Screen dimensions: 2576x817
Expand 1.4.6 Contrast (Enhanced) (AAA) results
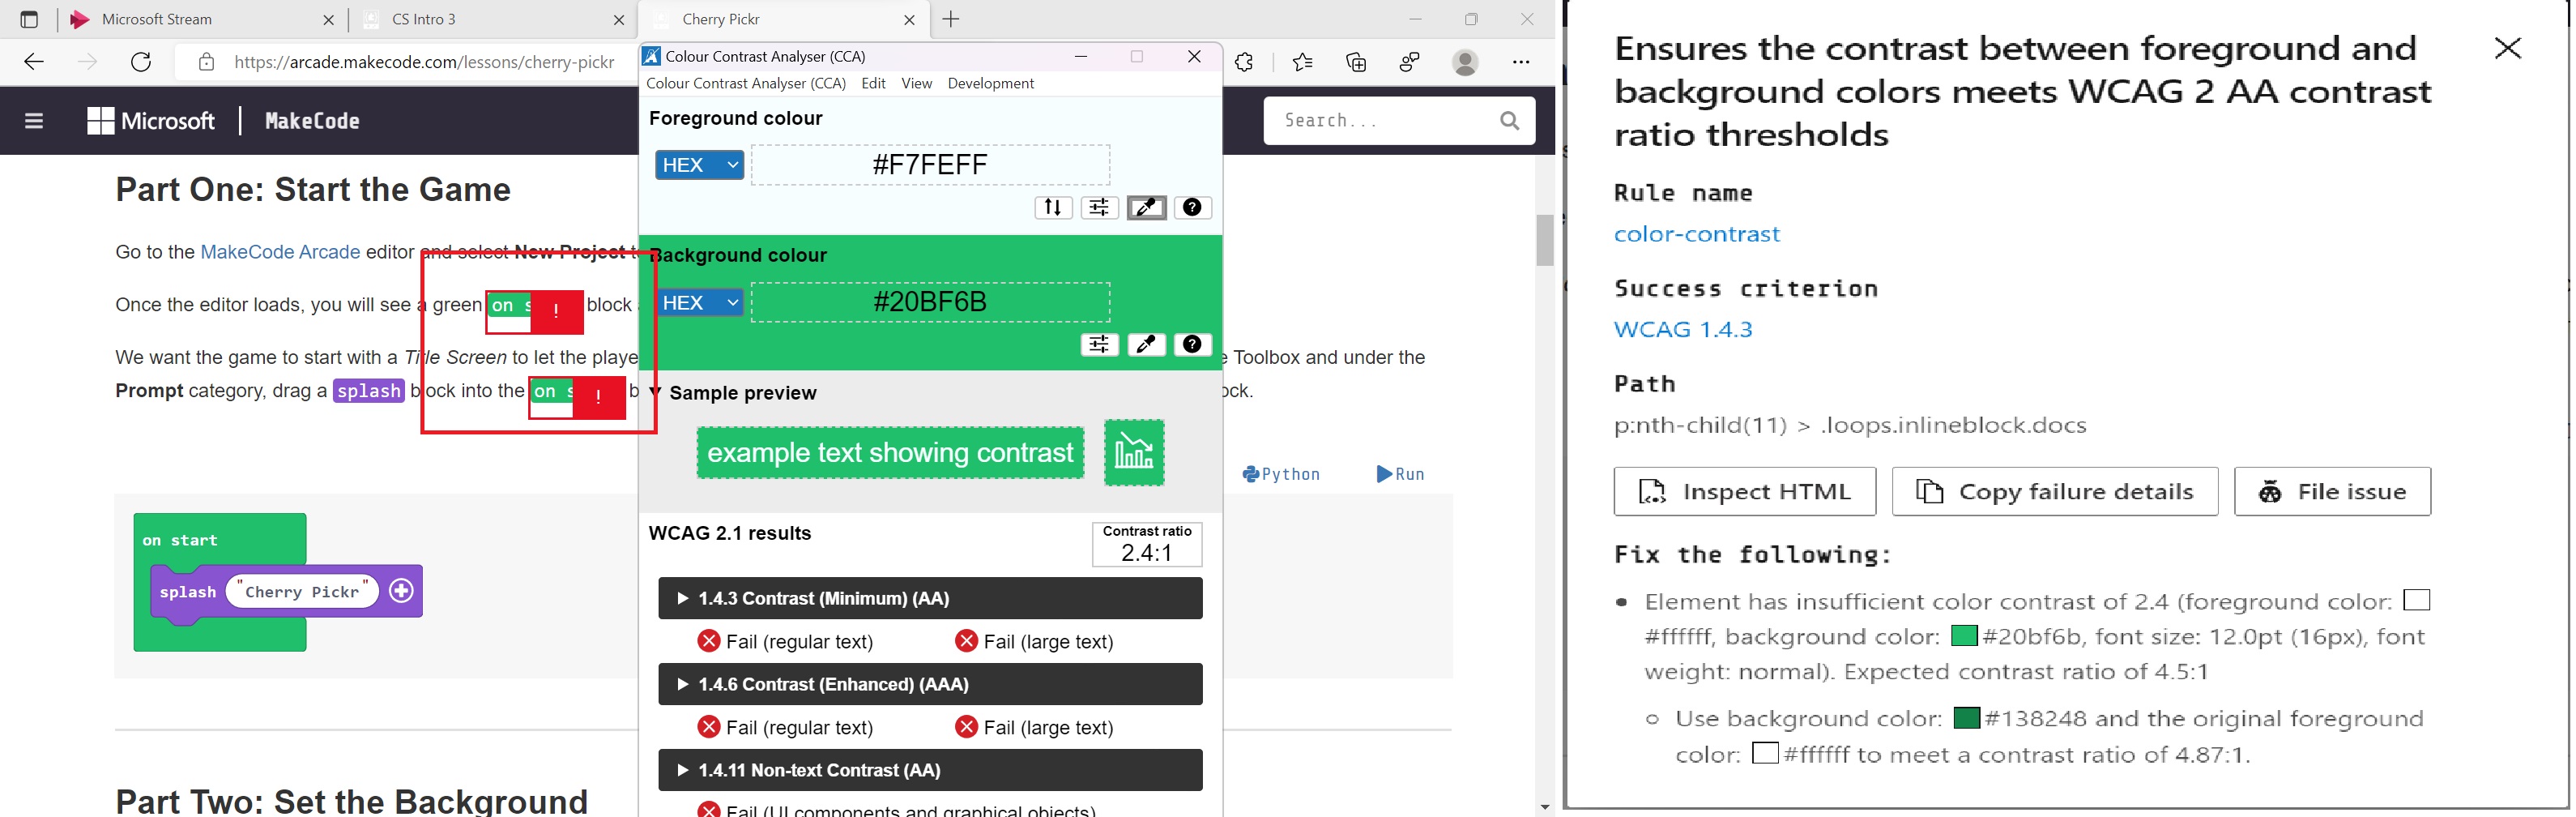(x=930, y=684)
